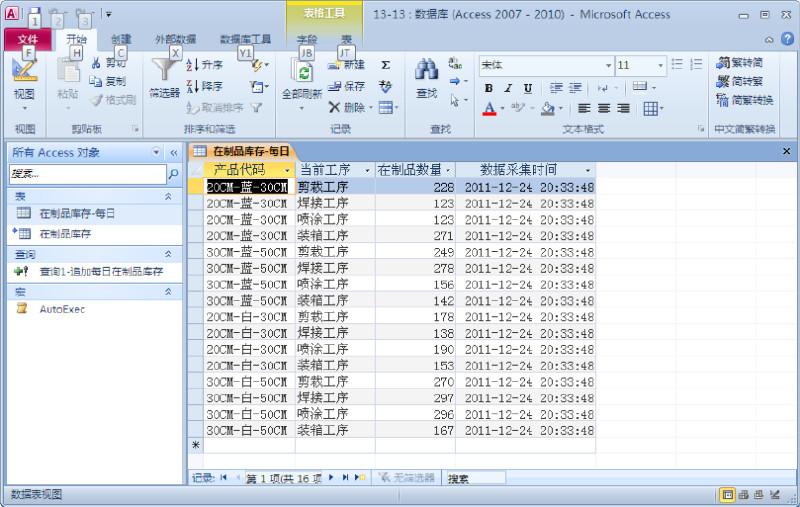Collapse the 表 group in navigation pane
Image resolution: width=800 pixels, height=507 pixels.
(168, 196)
